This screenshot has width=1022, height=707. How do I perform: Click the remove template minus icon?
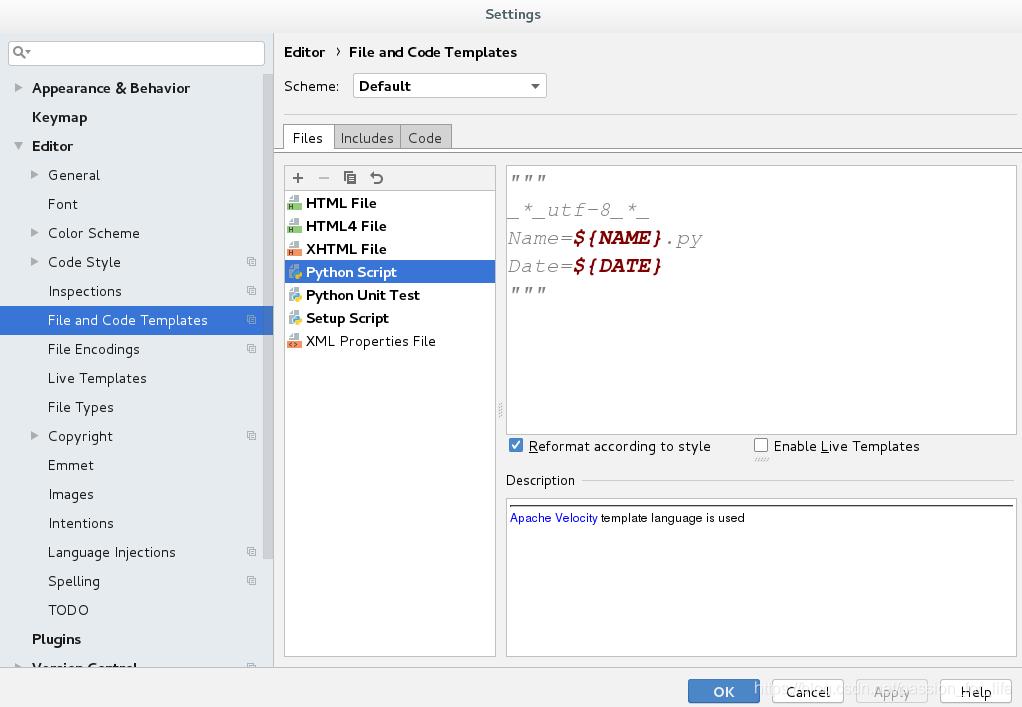(x=324, y=178)
